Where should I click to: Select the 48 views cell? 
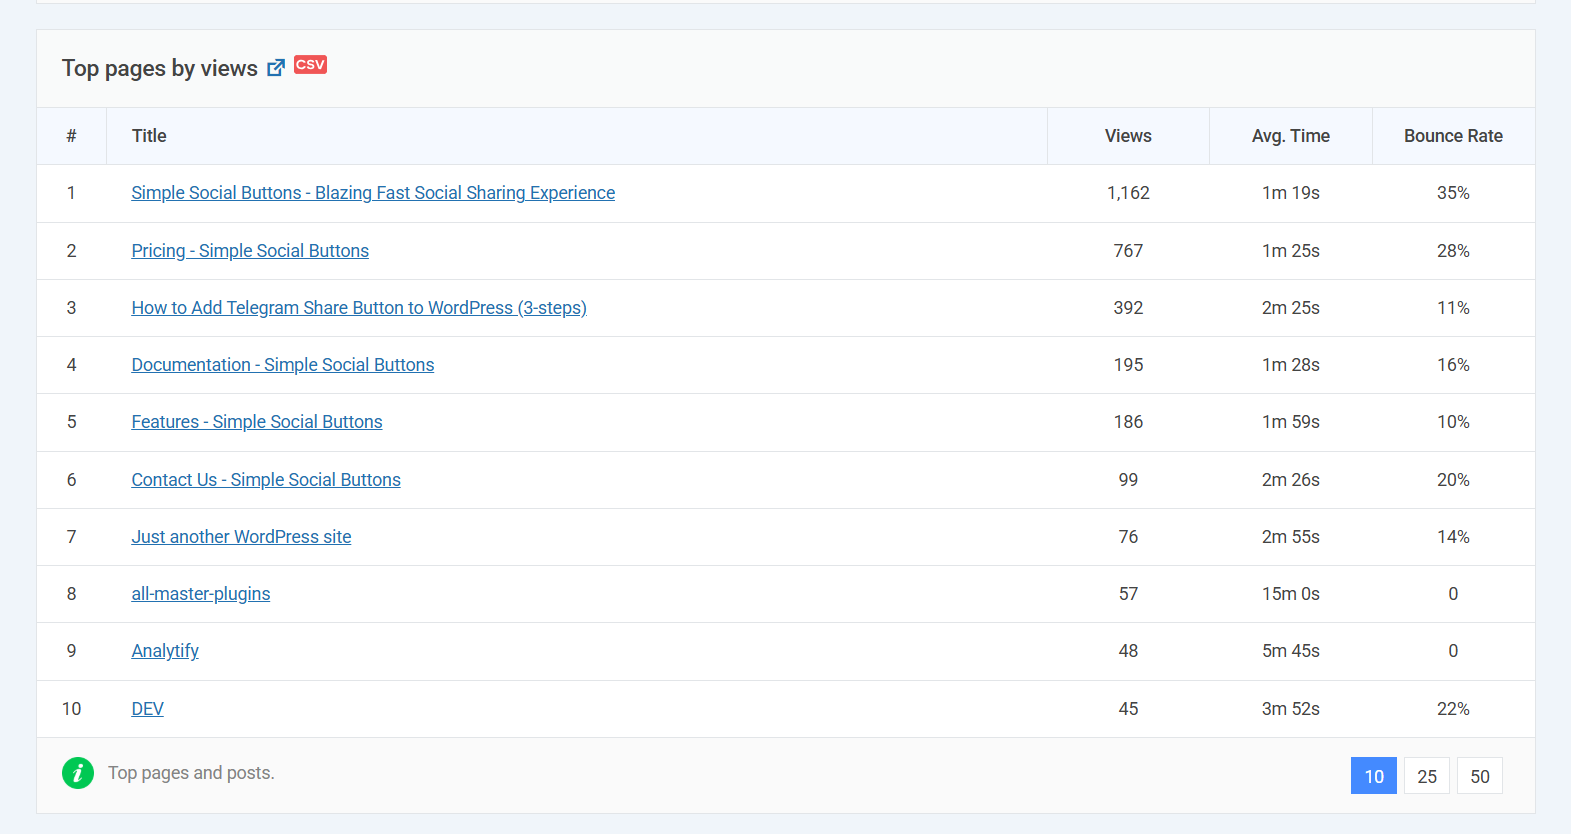[x=1128, y=651]
